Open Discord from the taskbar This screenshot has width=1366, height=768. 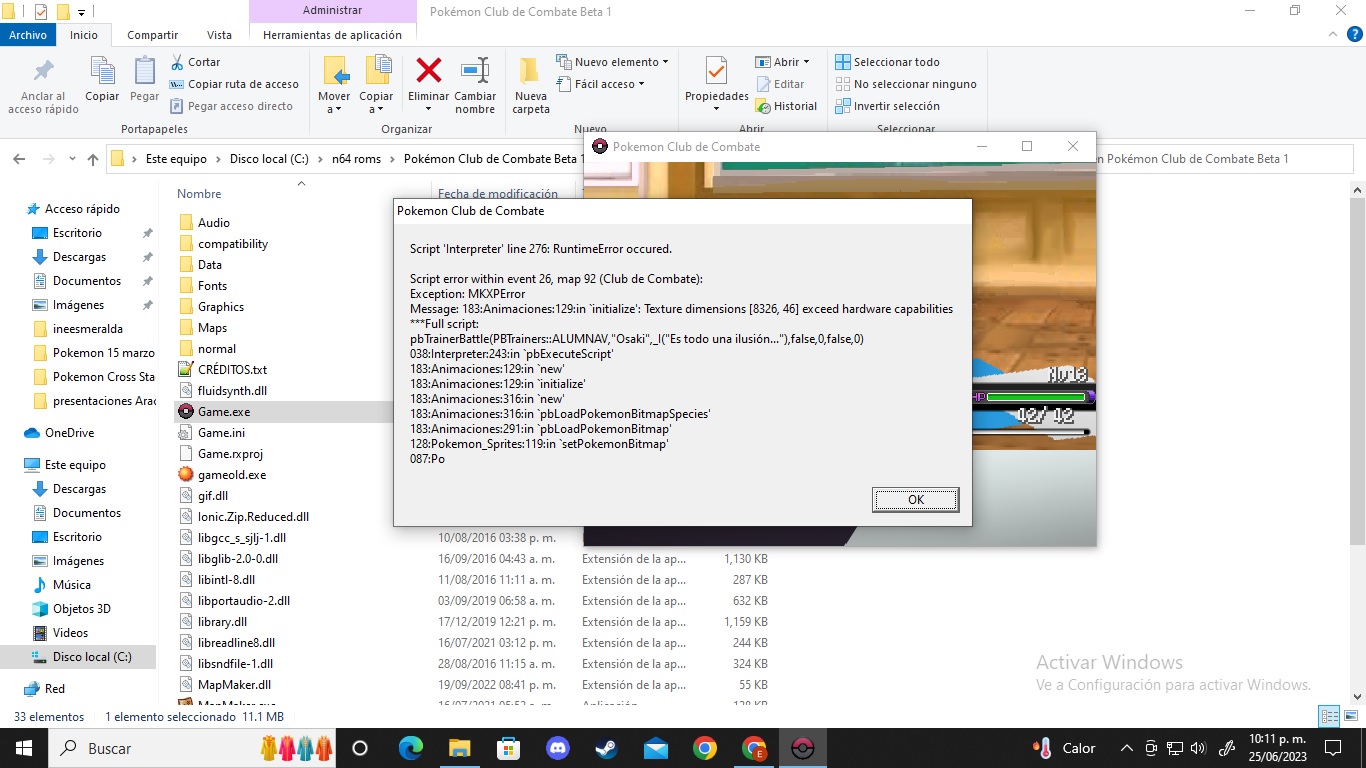pos(557,748)
